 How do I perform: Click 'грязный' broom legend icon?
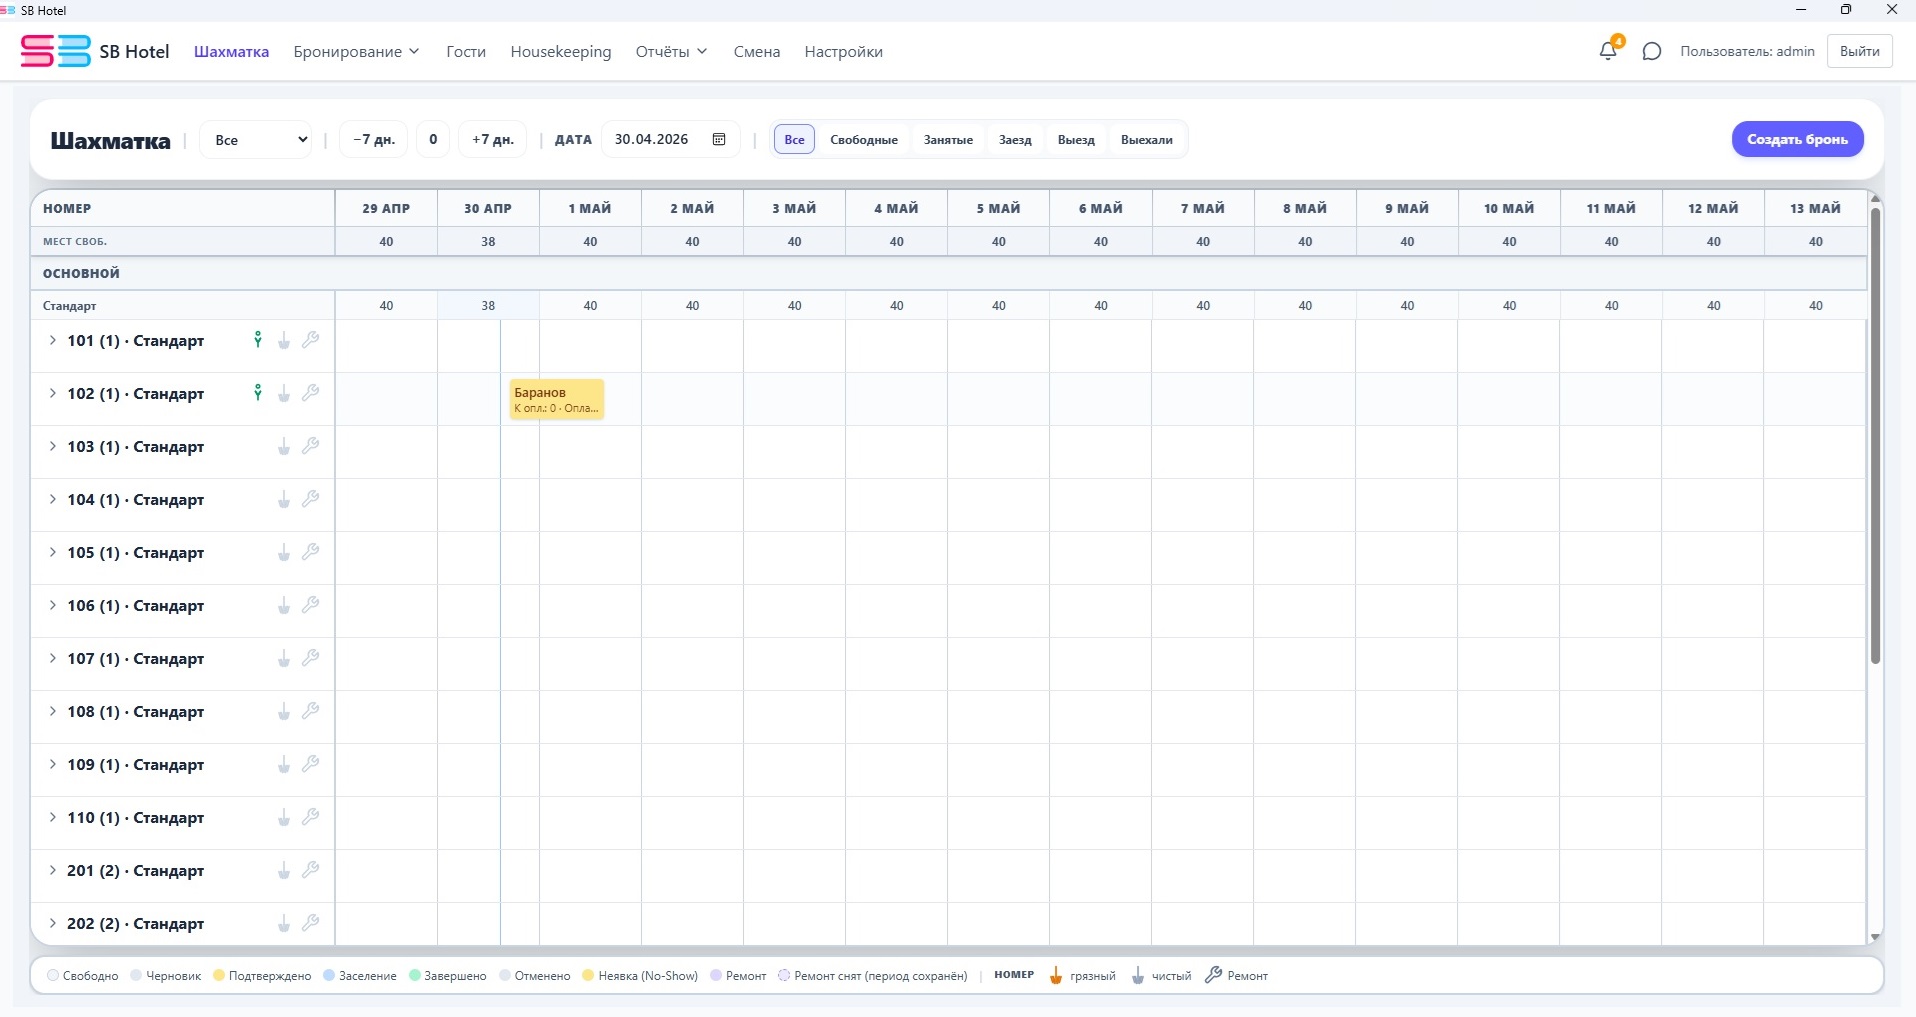point(1056,976)
